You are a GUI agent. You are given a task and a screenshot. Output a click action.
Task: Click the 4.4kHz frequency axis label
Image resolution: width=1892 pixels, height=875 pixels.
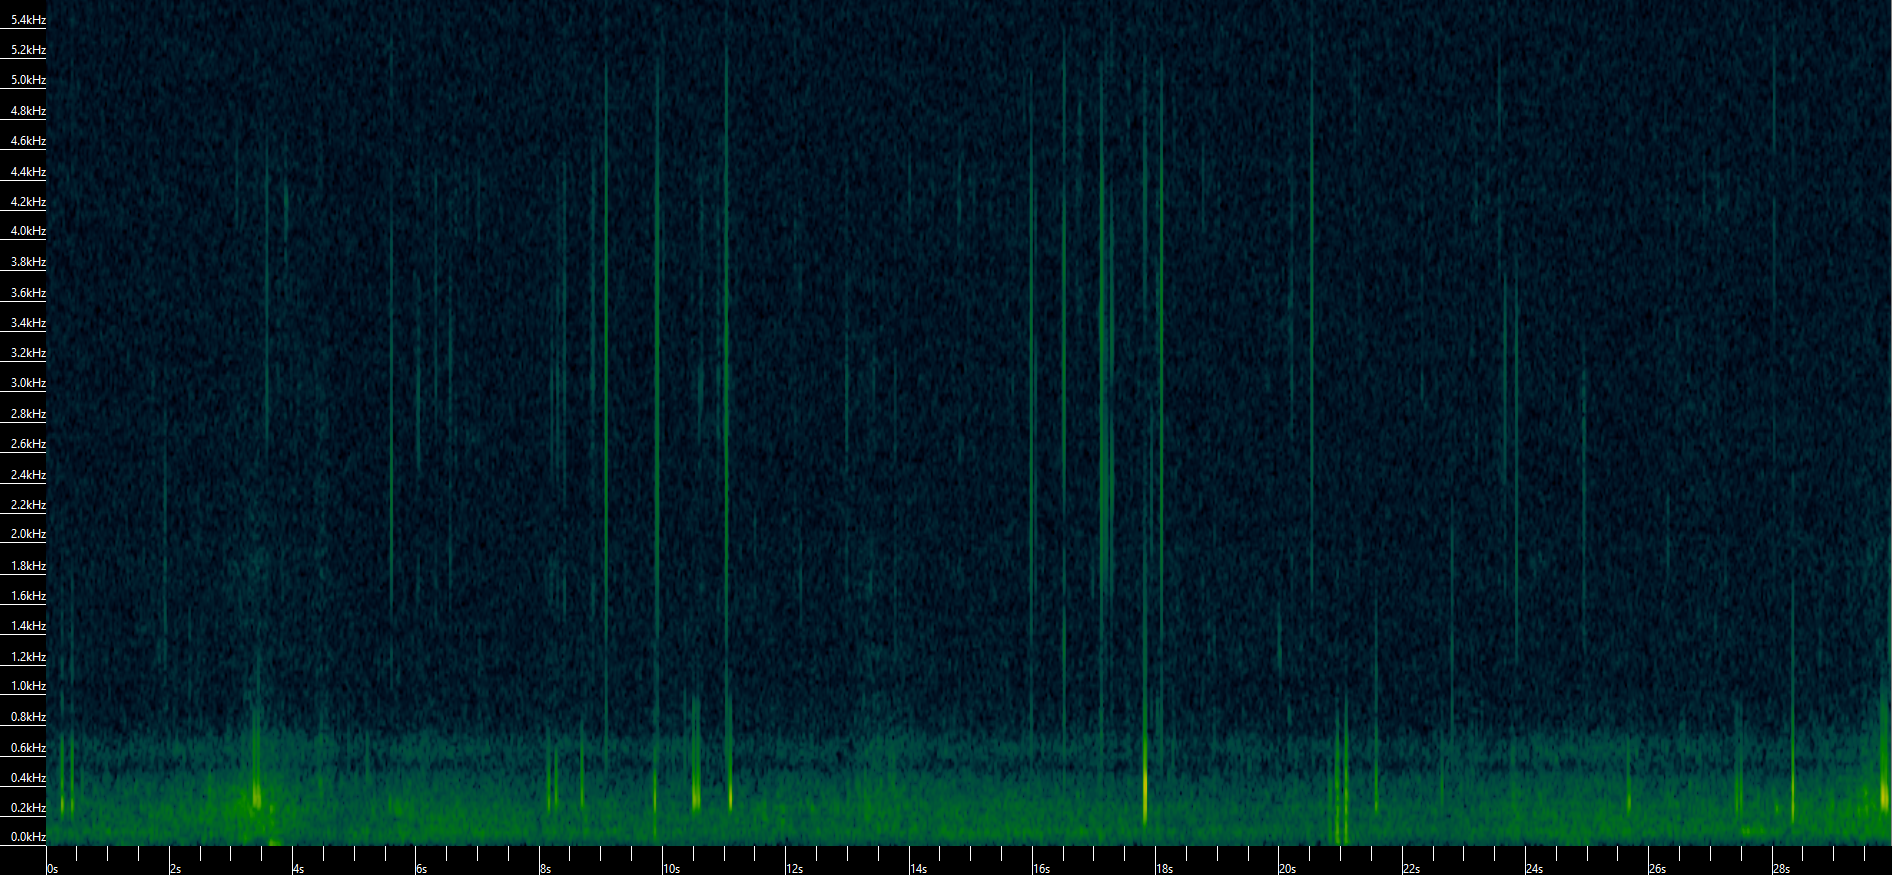(x=28, y=172)
